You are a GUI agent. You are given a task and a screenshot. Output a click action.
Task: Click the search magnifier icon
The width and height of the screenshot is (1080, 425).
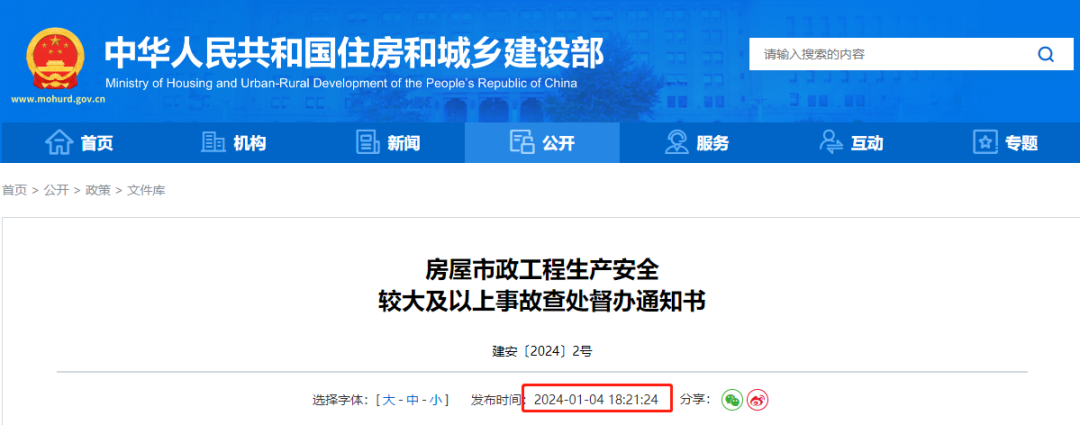pyautogui.click(x=1046, y=54)
